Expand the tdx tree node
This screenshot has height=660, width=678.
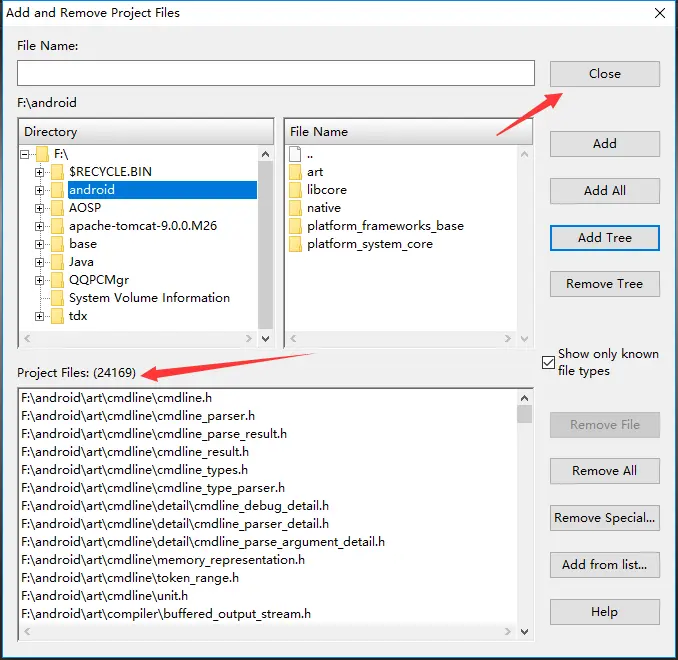pos(39,316)
